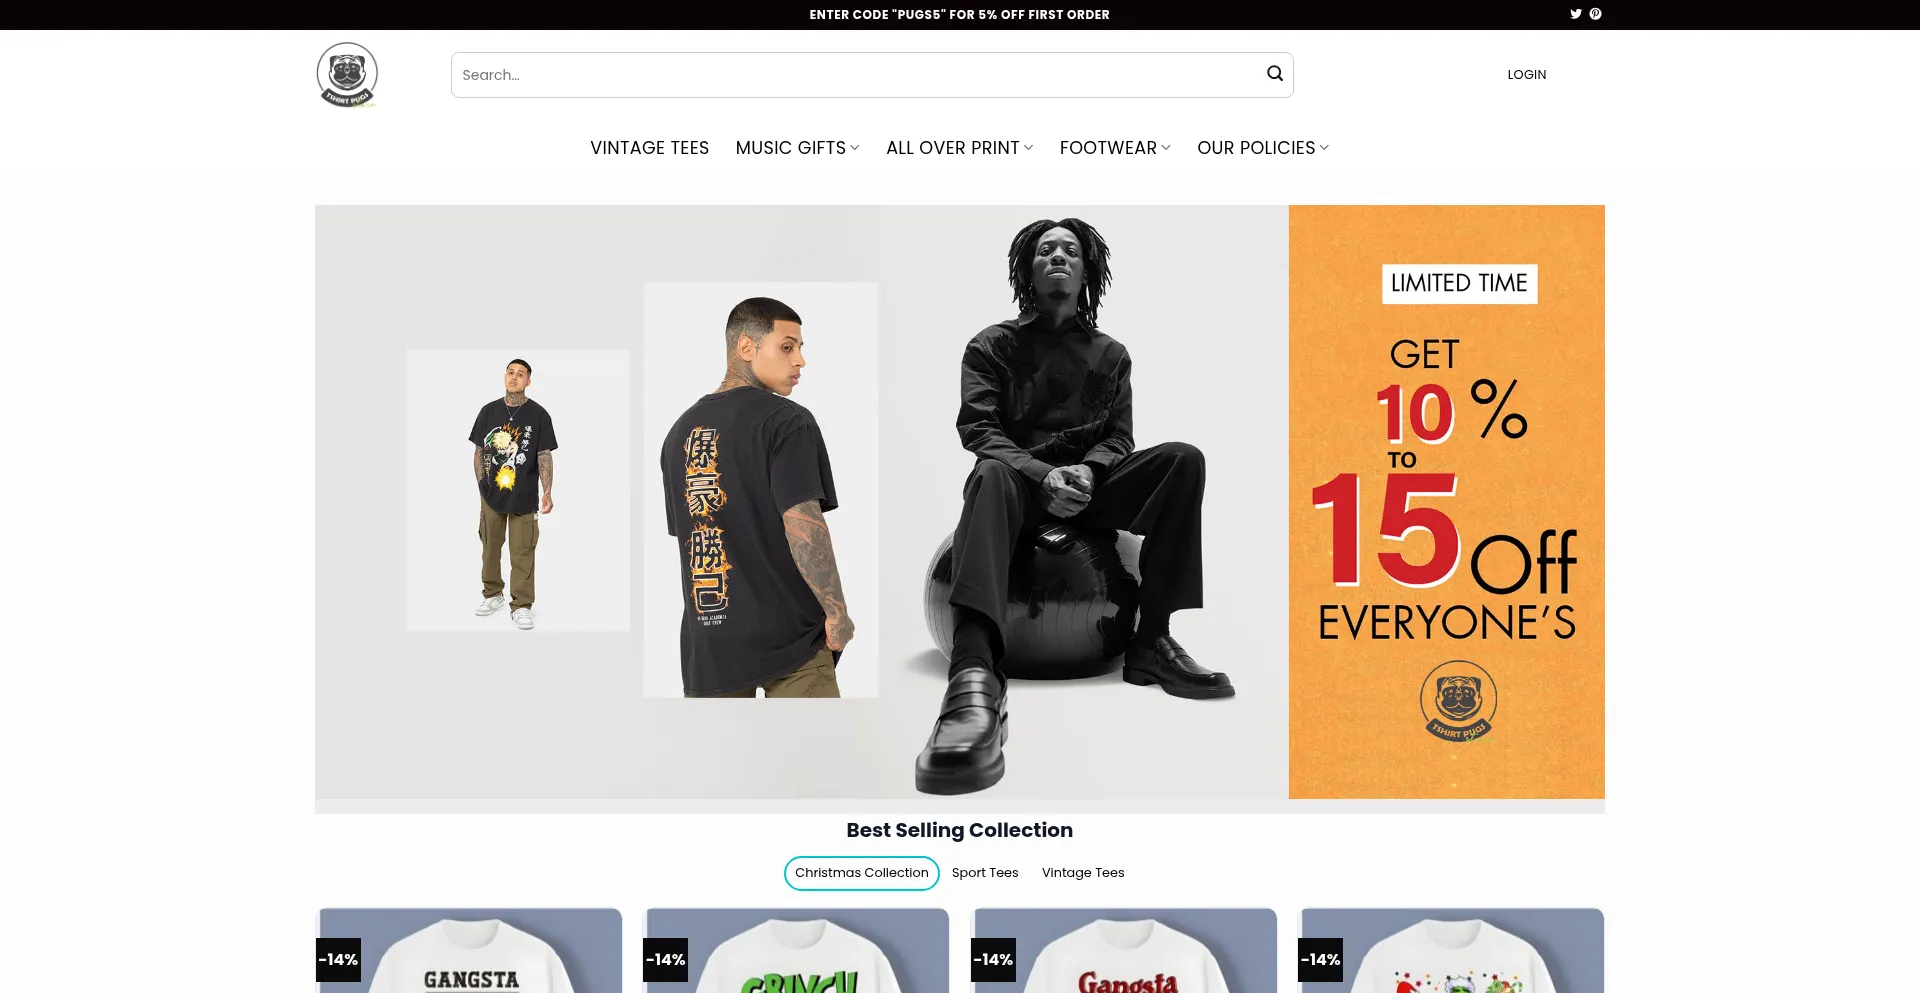This screenshot has height=993, width=1920.
Task: Switch to the Sport Tees tab
Action: (985, 873)
